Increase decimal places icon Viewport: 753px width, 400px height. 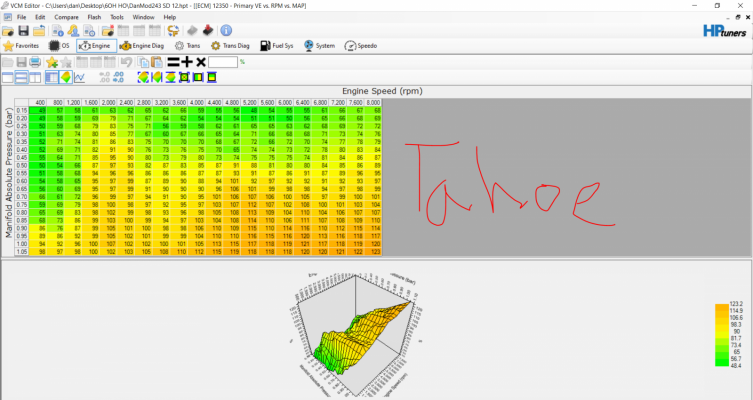[x=119, y=77]
